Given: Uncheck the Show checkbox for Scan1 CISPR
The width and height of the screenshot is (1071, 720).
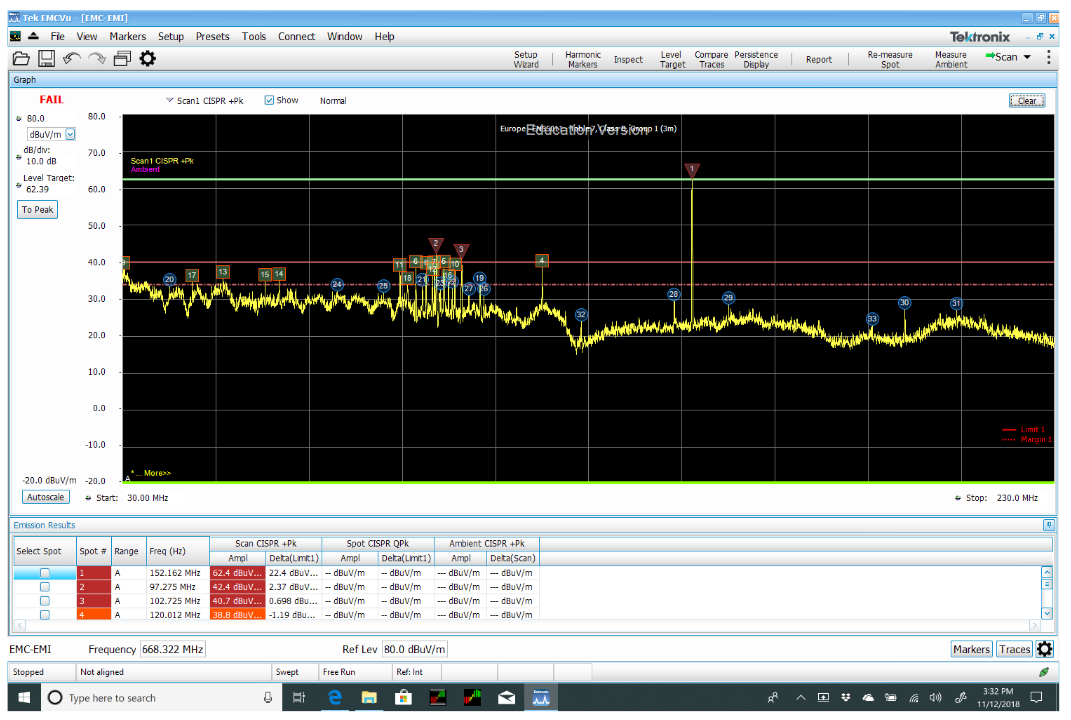Looking at the screenshot, I should 268,100.
